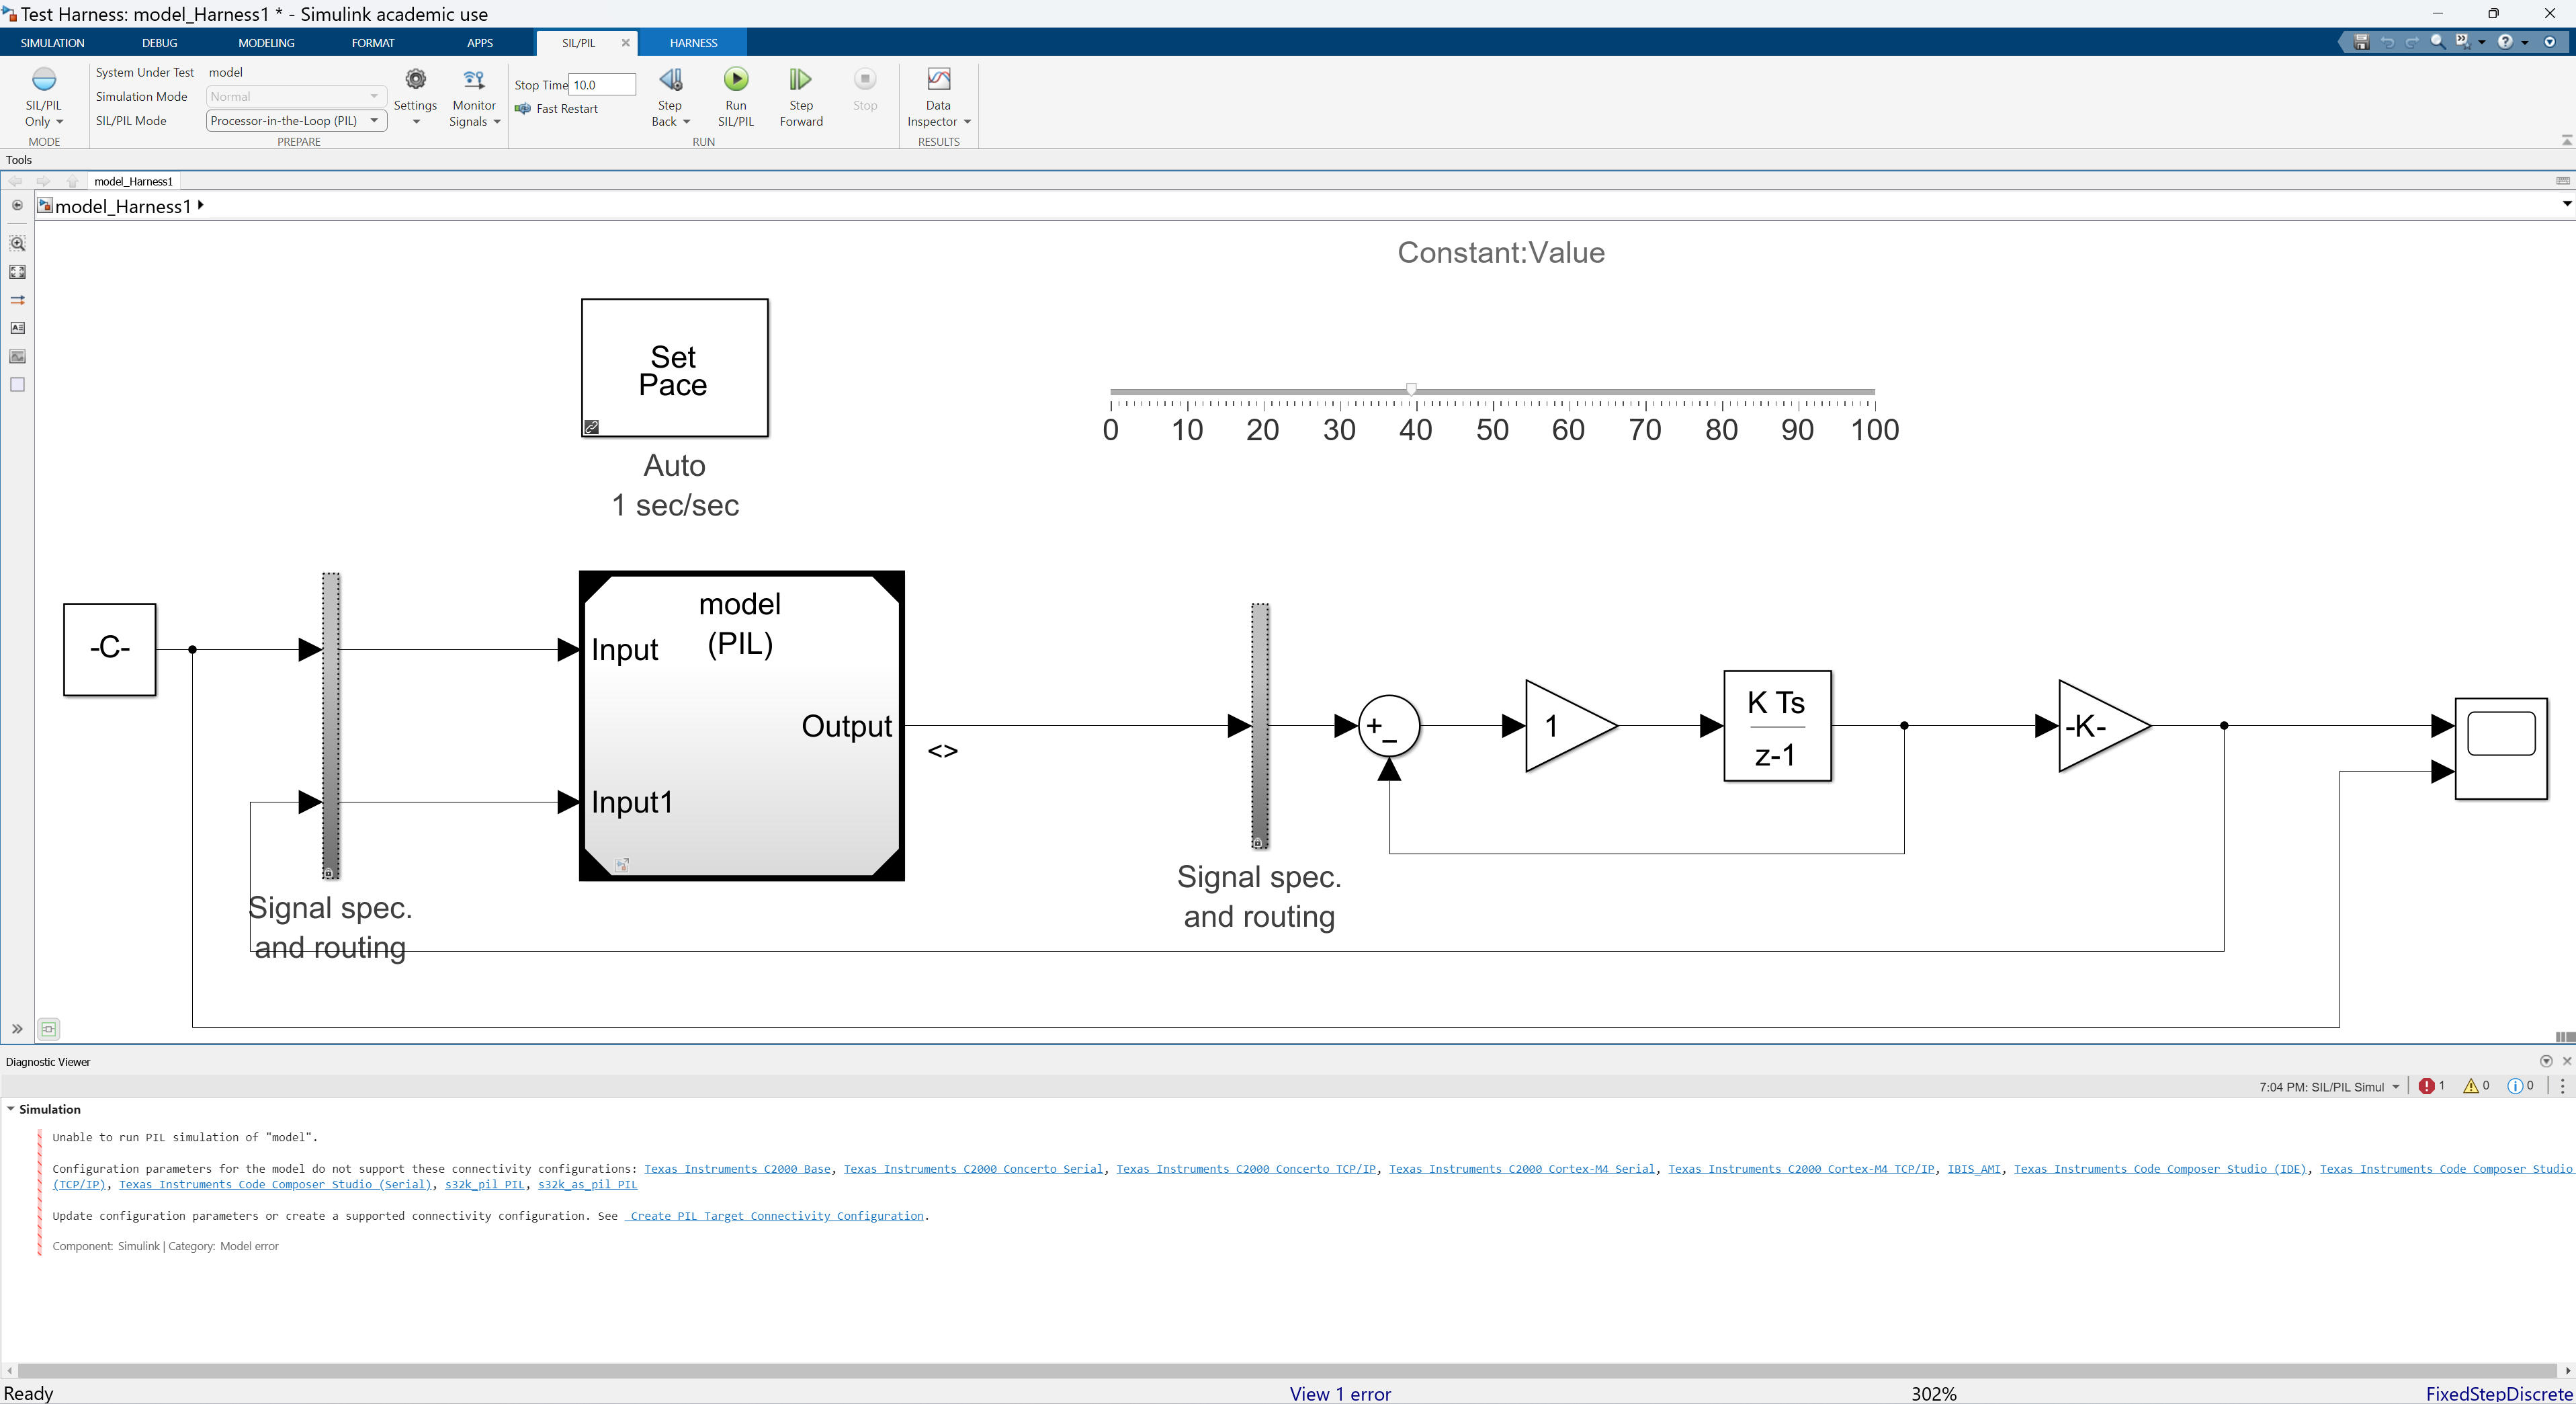This screenshot has width=2576, height=1404.
Task: Open Create PIL Target Connectivity Configuration link
Action: [x=776, y=1216]
